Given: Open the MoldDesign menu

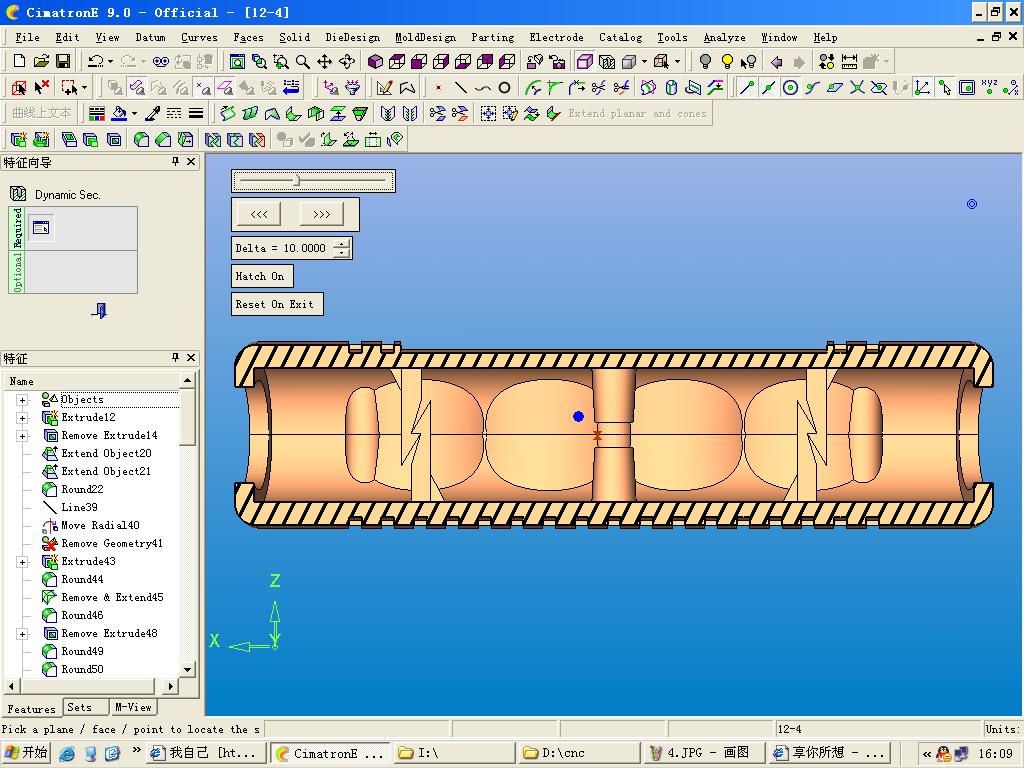Looking at the screenshot, I should coord(425,37).
